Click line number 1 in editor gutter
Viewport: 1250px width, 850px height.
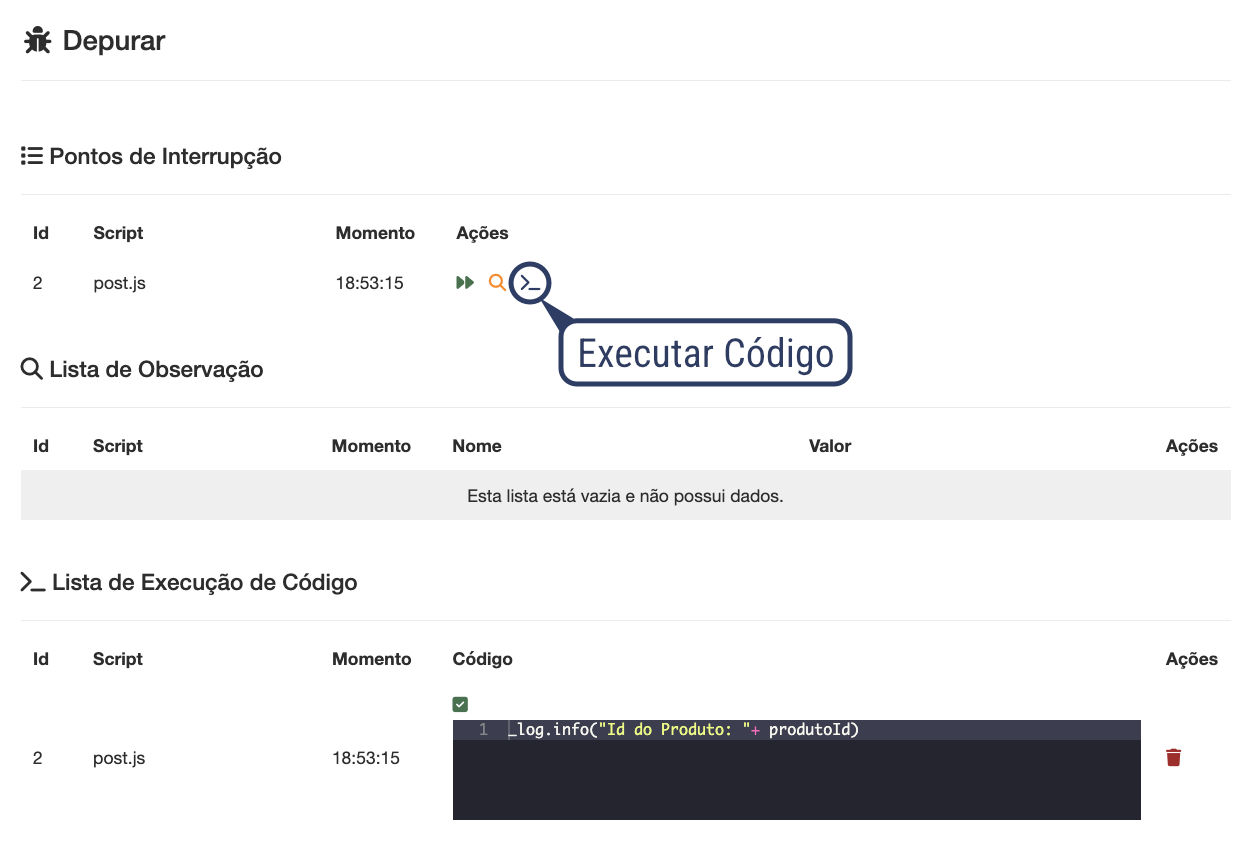pyautogui.click(x=483, y=730)
